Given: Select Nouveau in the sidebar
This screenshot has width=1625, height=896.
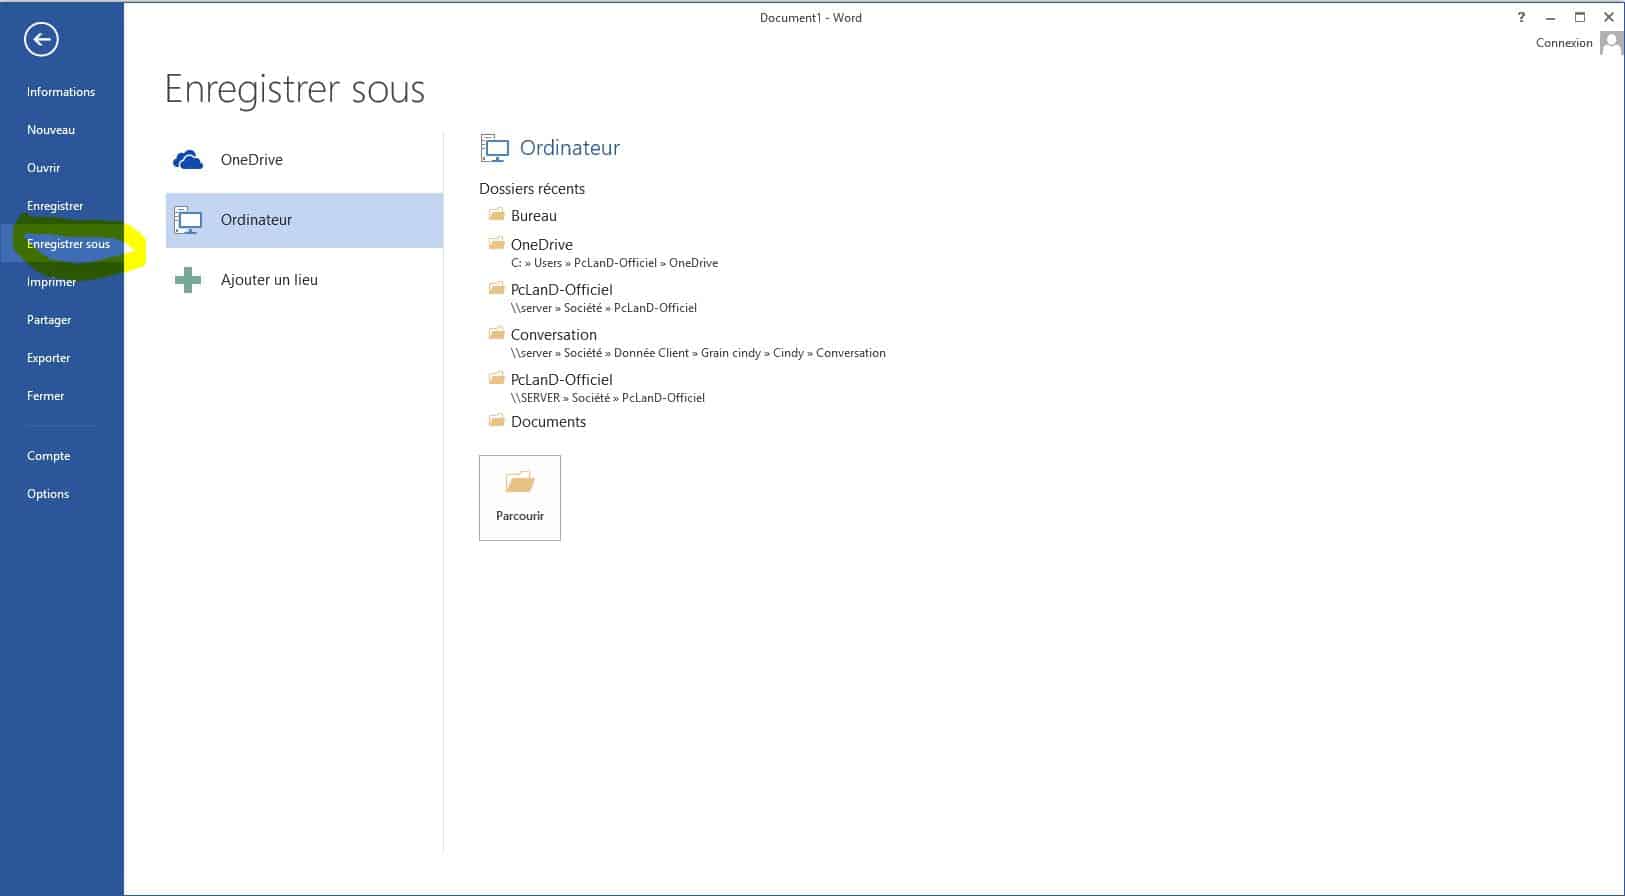Looking at the screenshot, I should click(x=51, y=130).
